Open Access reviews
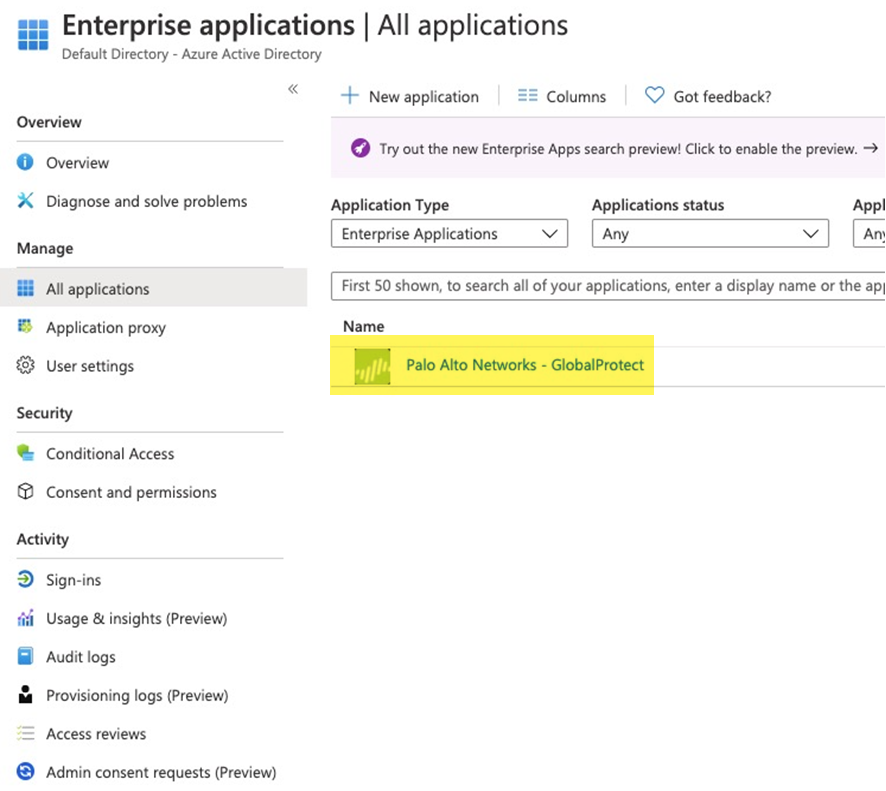Viewport: 886px width, 791px height. coord(96,734)
